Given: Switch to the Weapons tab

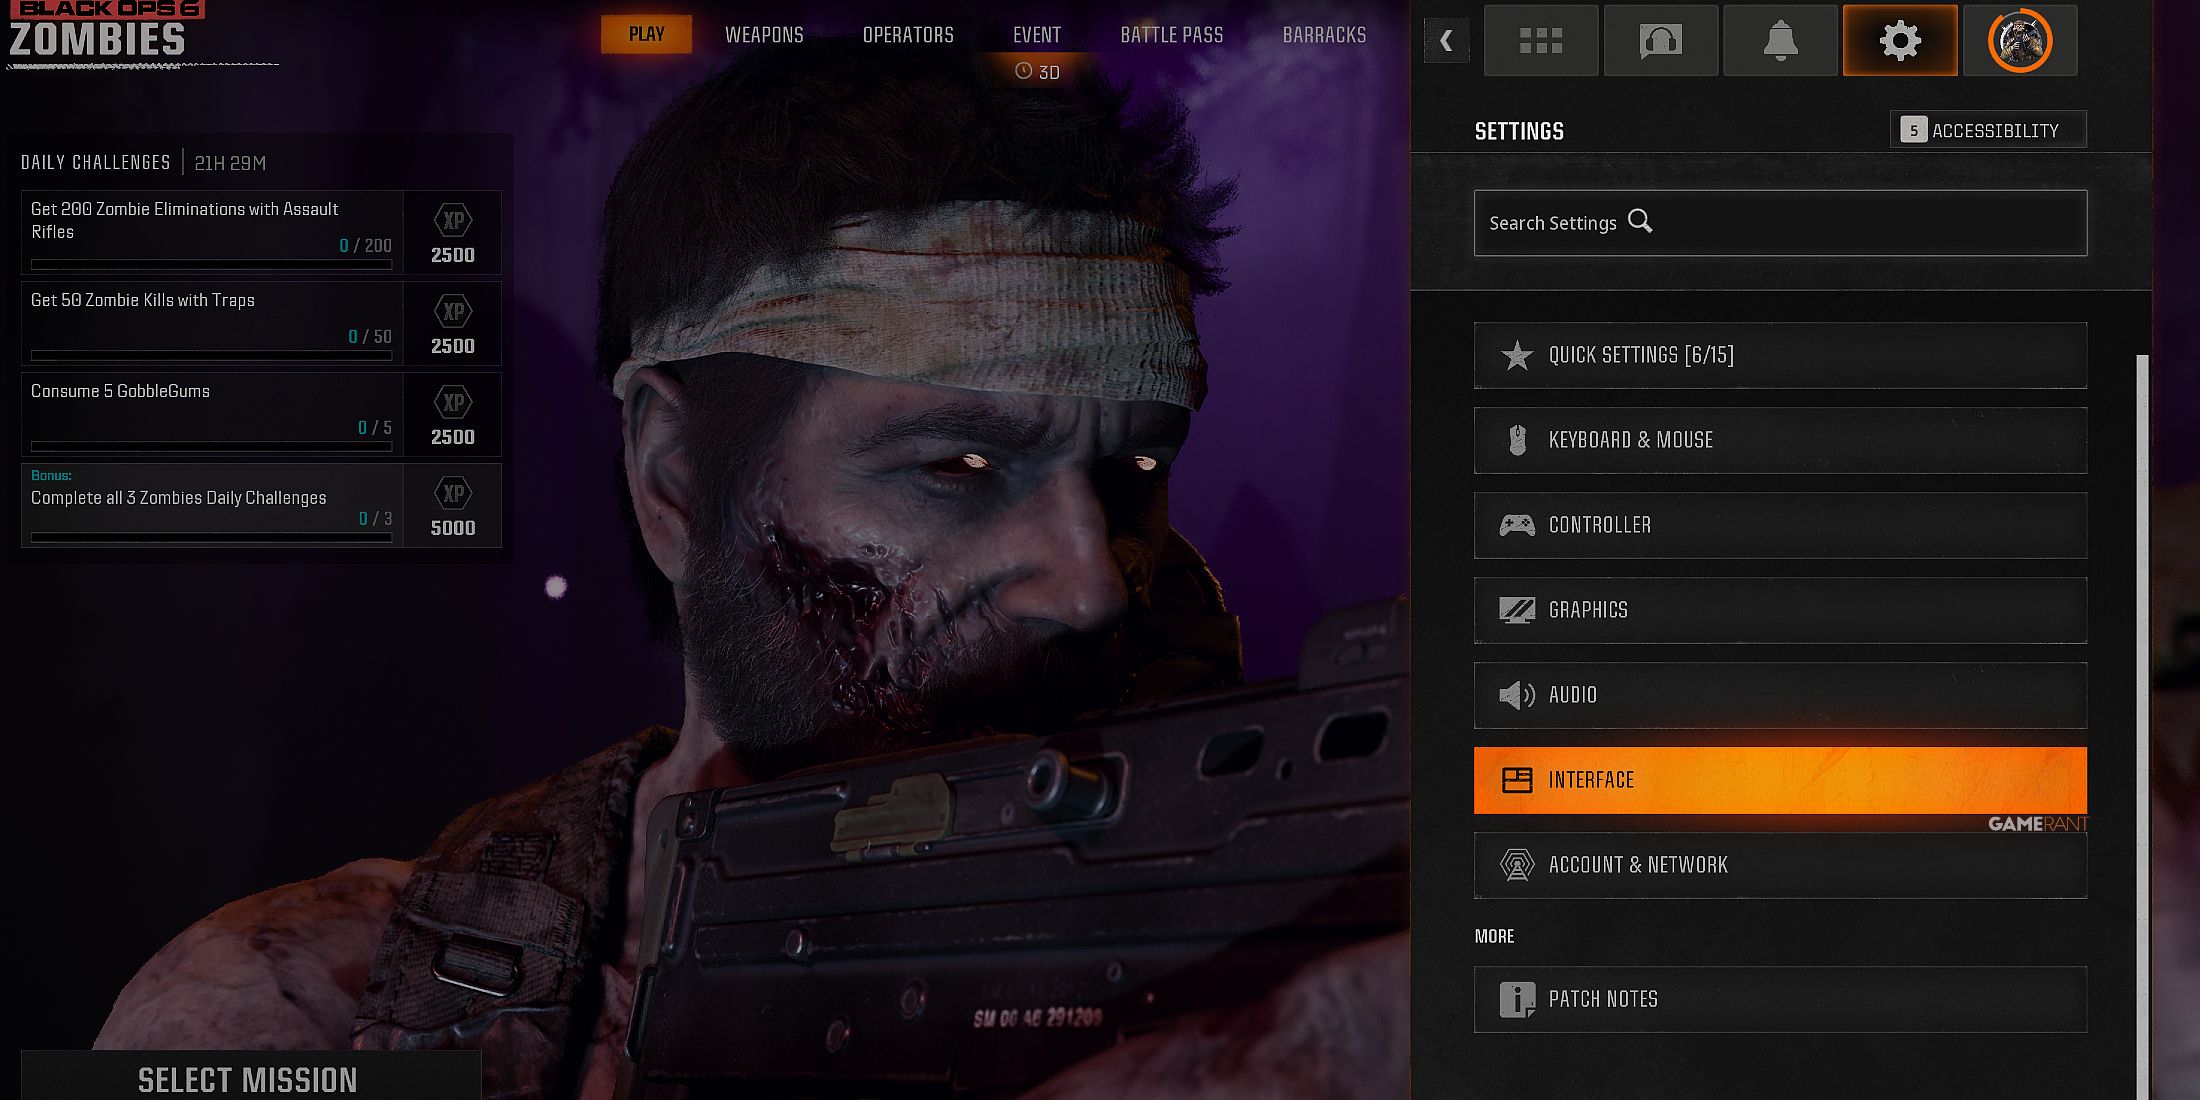Looking at the screenshot, I should click(764, 35).
